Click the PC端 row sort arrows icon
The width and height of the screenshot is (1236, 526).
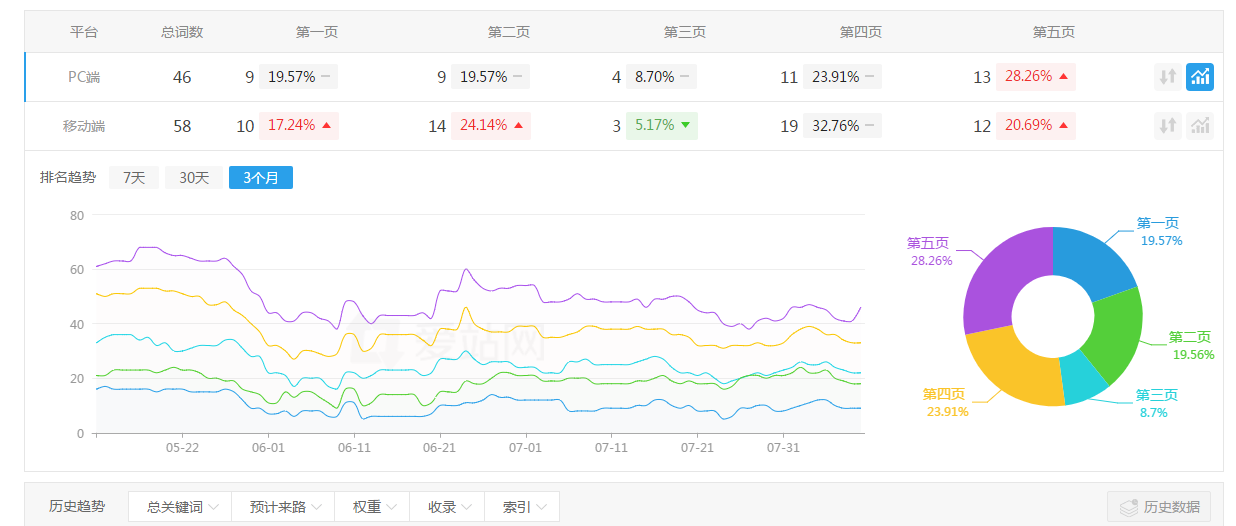(1167, 77)
